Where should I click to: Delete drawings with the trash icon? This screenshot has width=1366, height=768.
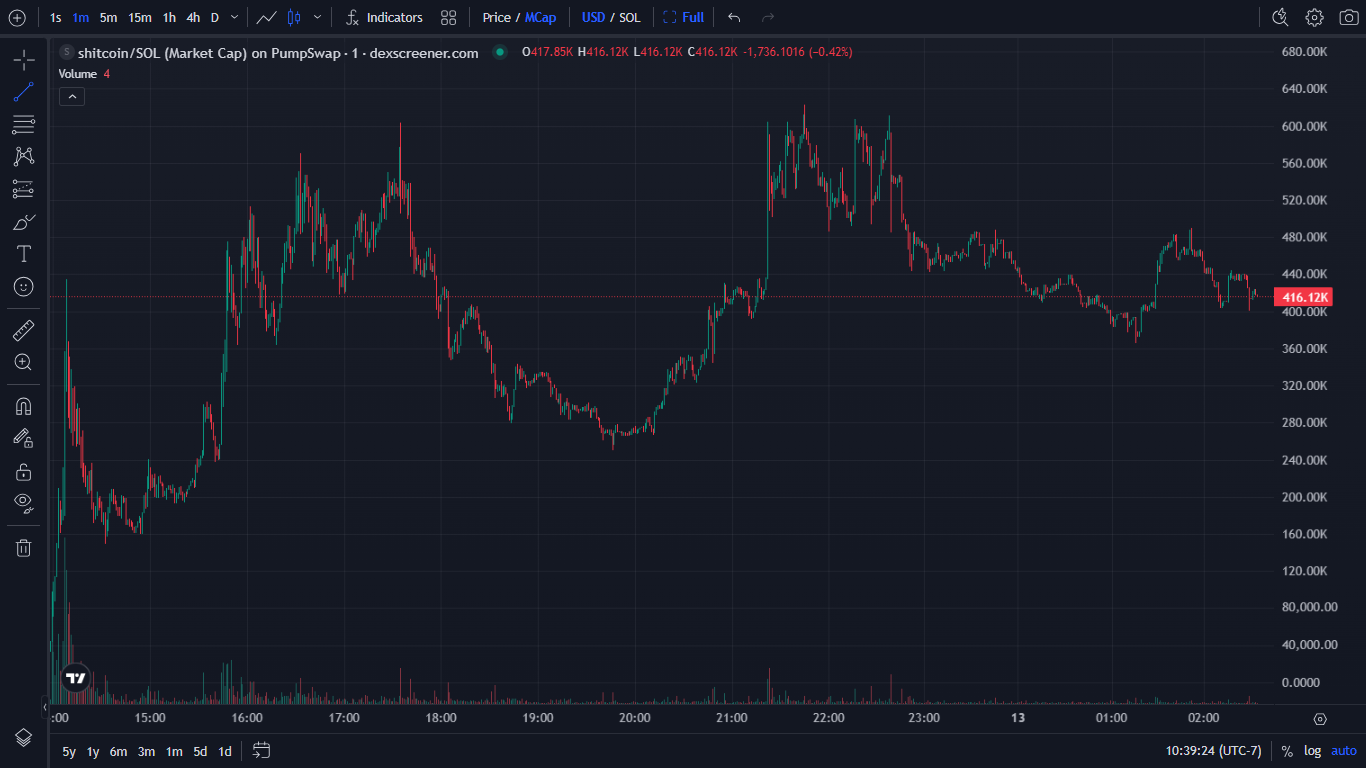pos(23,547)
